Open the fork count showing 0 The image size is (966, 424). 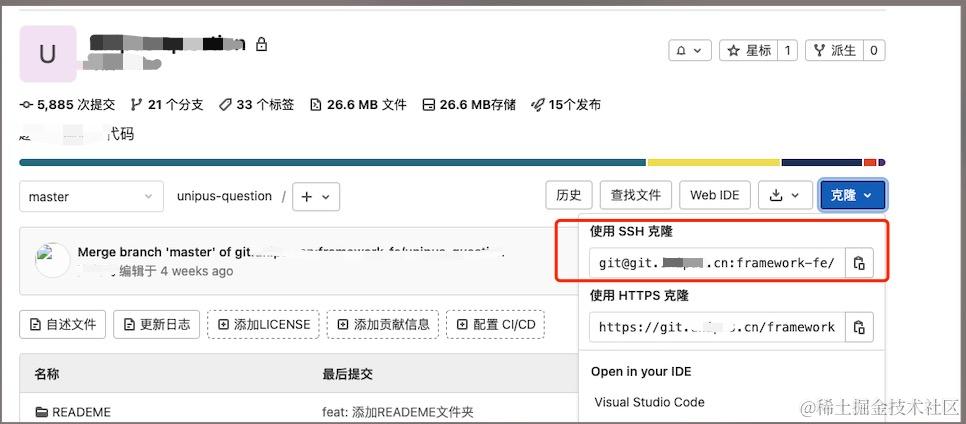(x=874, y=51)
